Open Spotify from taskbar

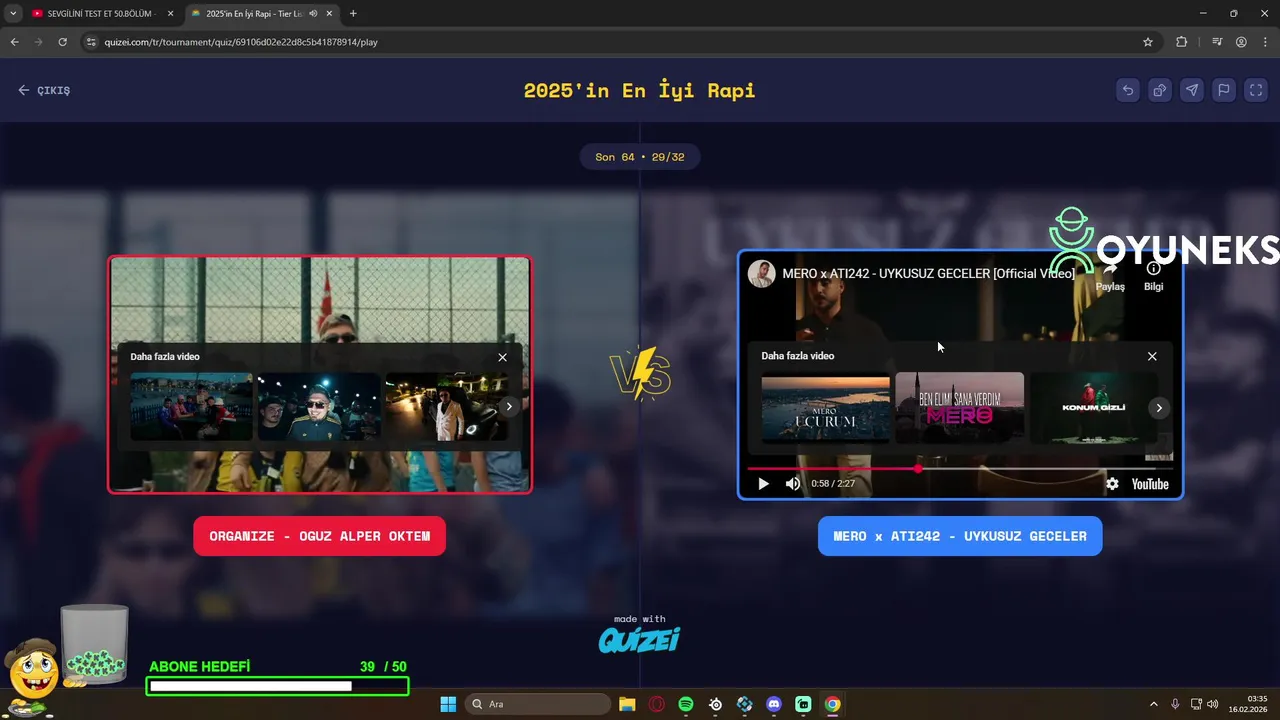686,704
